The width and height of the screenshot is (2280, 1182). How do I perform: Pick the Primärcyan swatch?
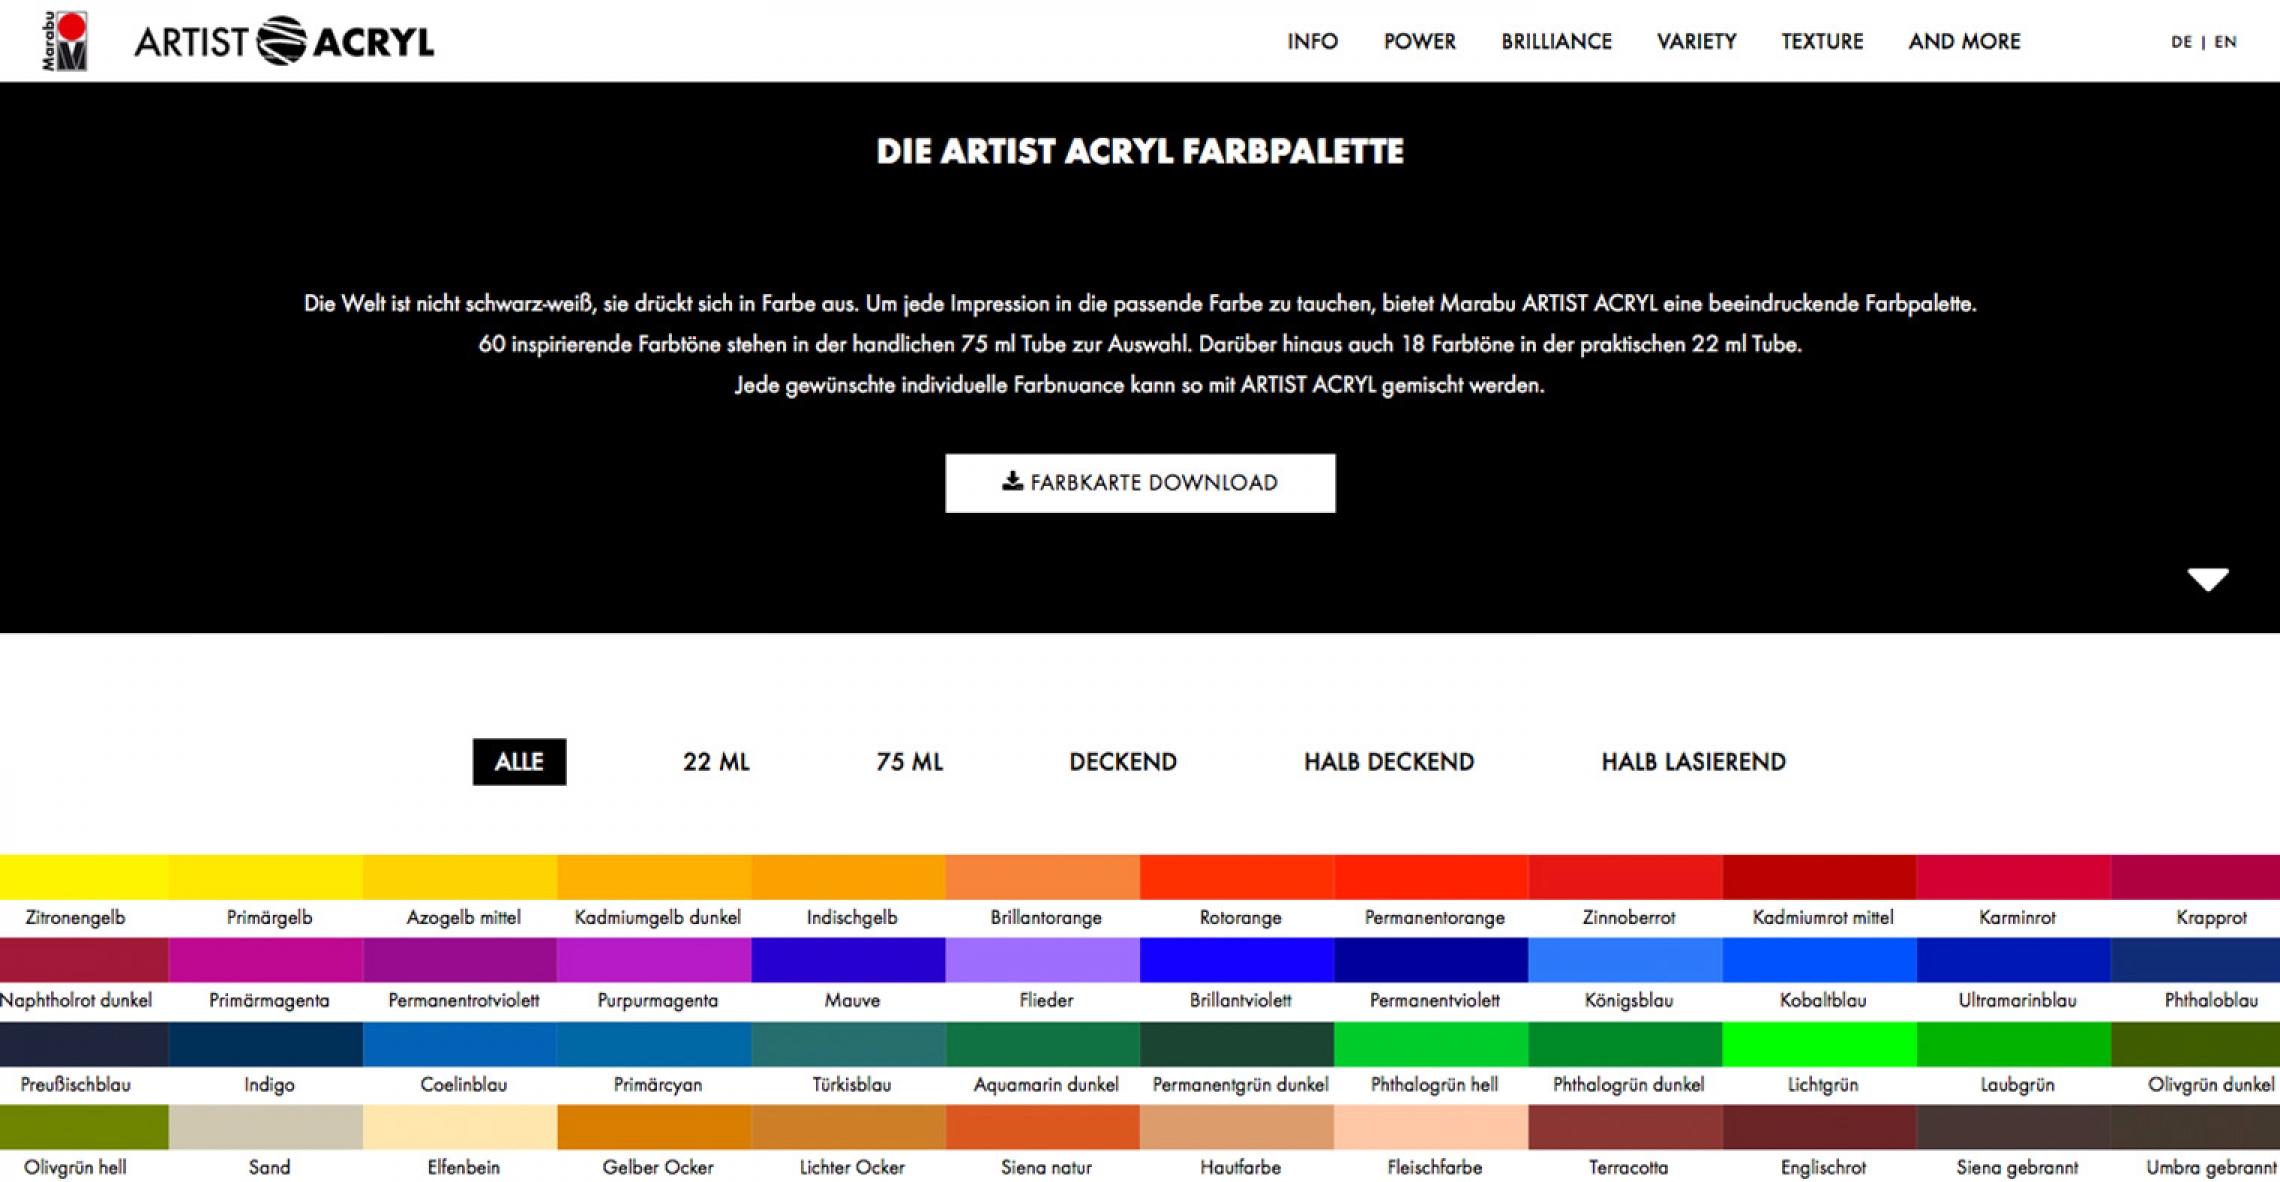coord(654,1044)
